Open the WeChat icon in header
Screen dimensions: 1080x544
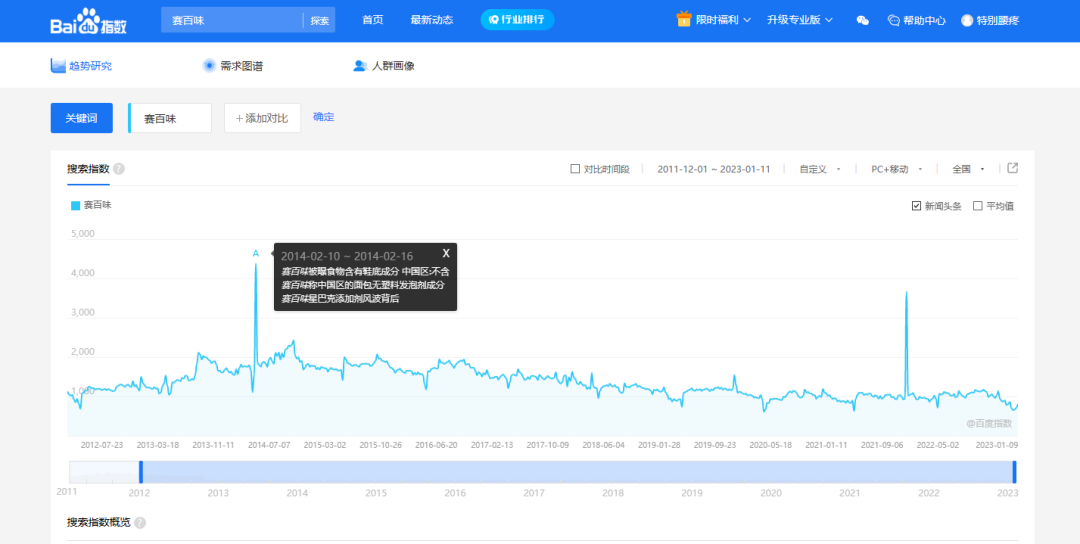click(862, 21)
